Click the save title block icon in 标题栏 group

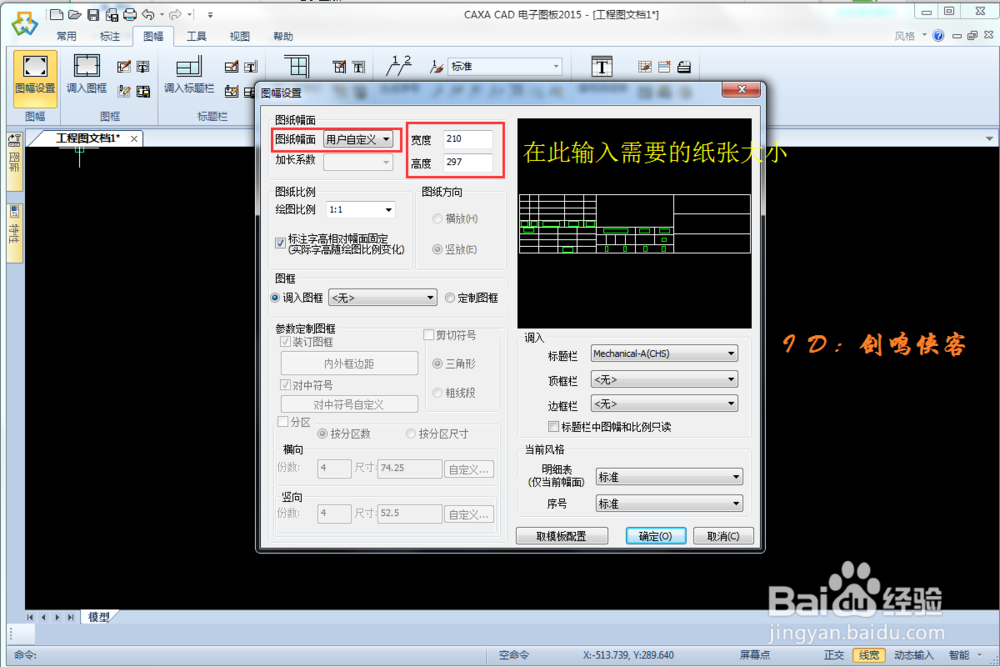point(251,66)
